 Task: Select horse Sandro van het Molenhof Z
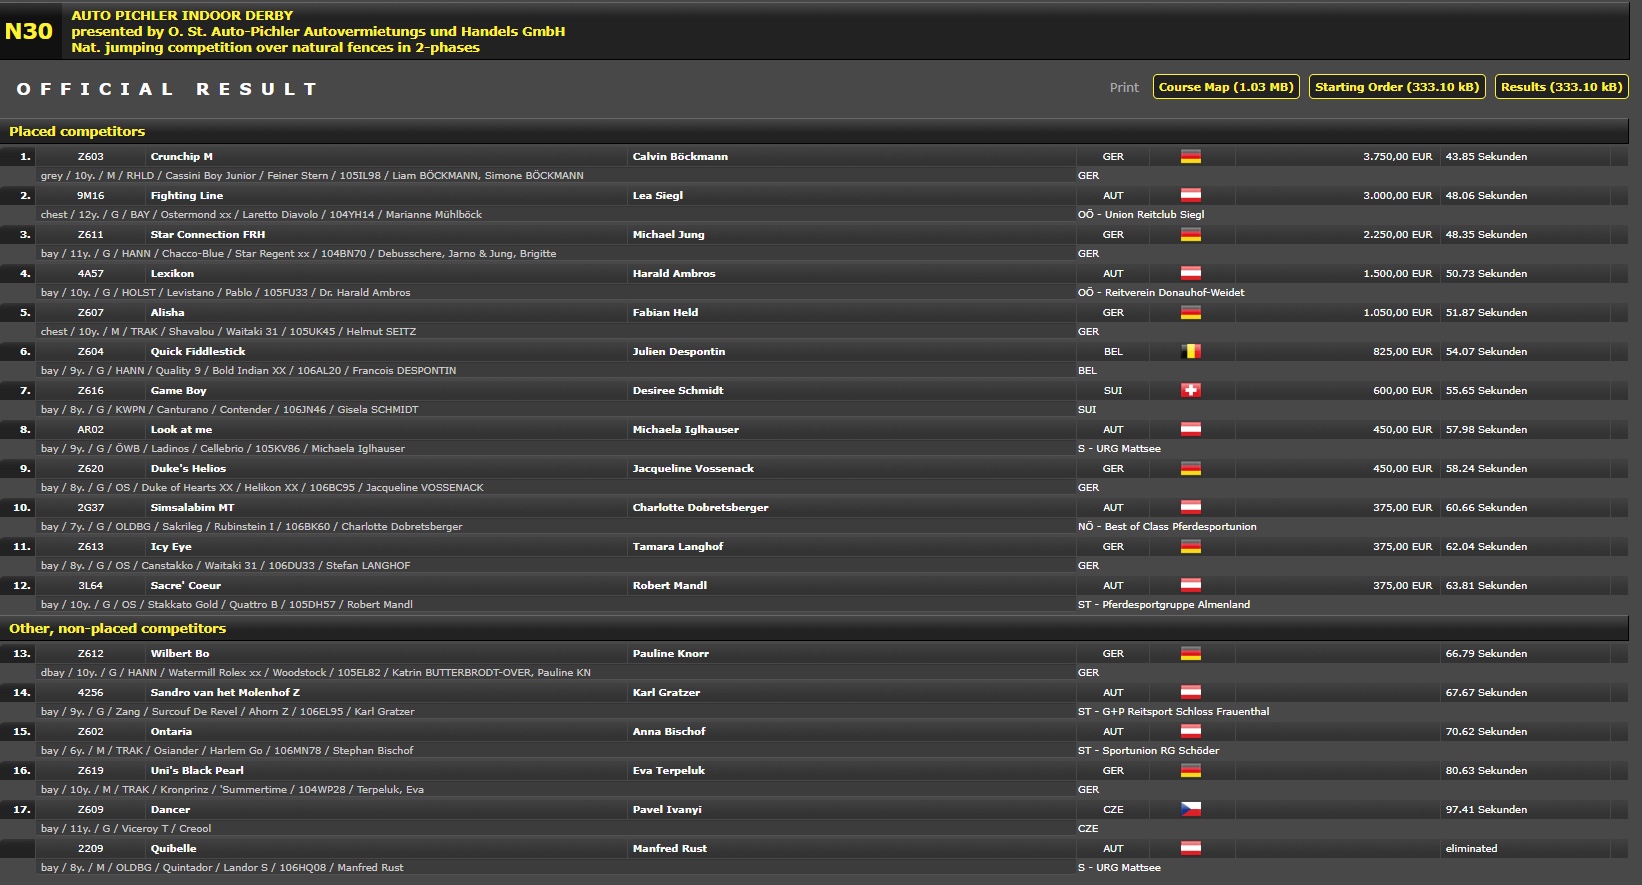click(x=225, y=693)
